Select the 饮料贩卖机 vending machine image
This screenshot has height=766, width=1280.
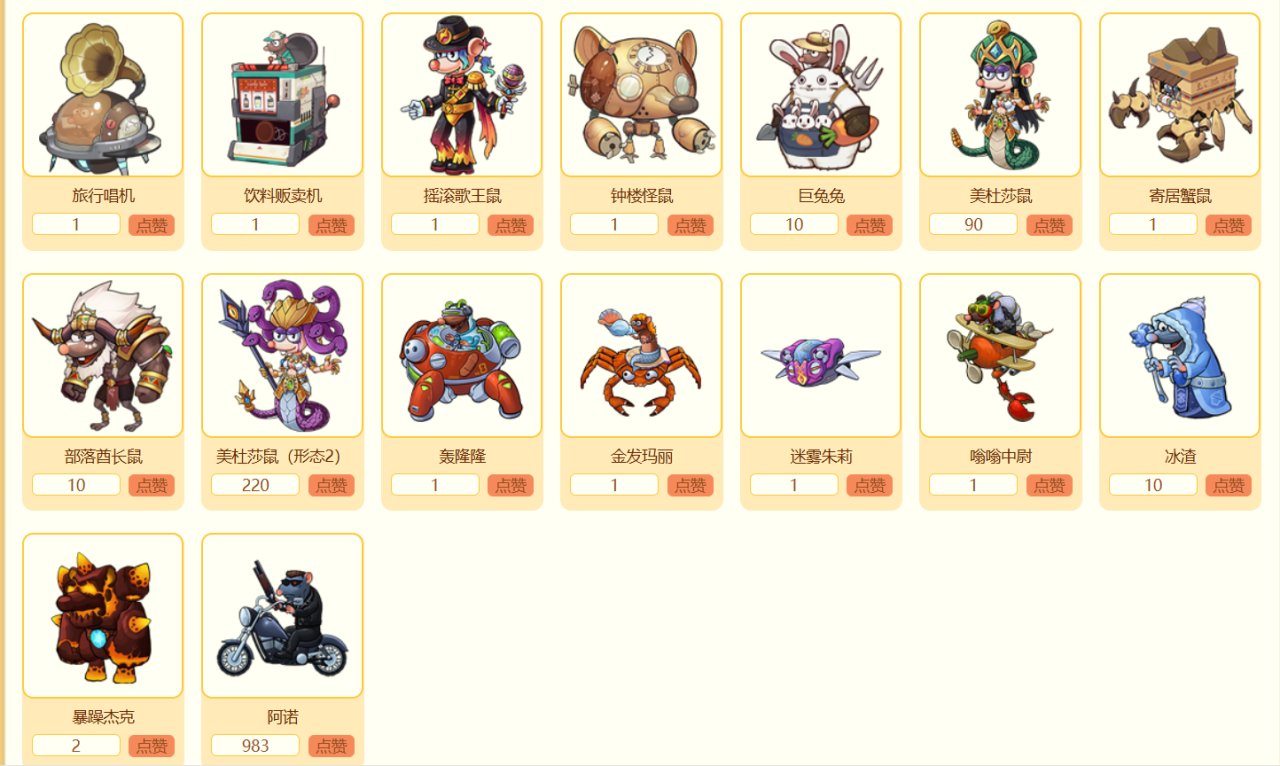point(282,95)
